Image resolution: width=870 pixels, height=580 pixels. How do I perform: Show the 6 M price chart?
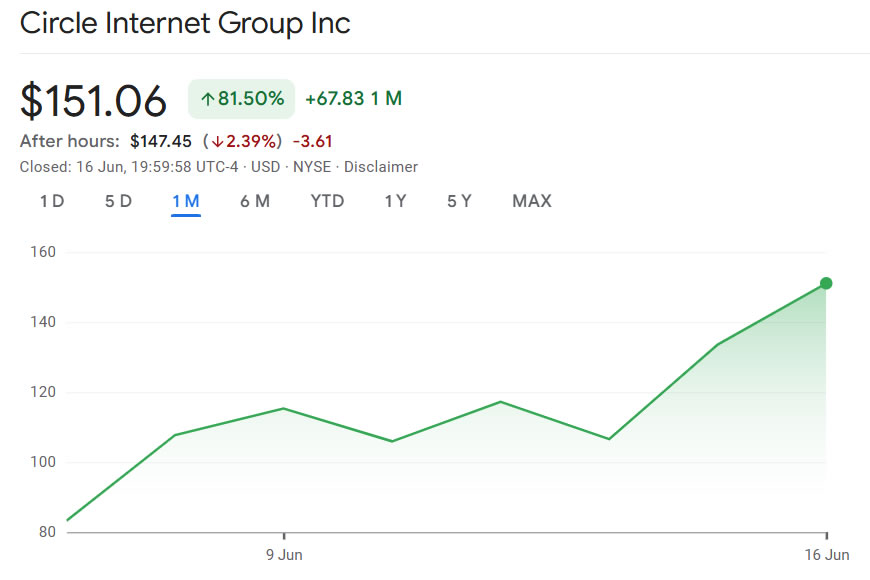[x=255, y=201]
